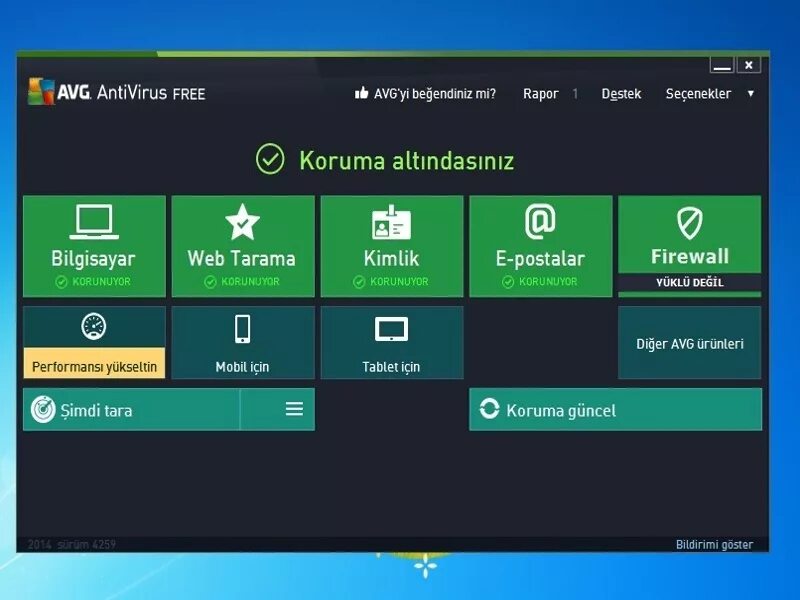Click Kimlik KORUNUYOR status checkmark
Image resolution: width=800 pixels, height=600 pixels.
click(359, 282)
